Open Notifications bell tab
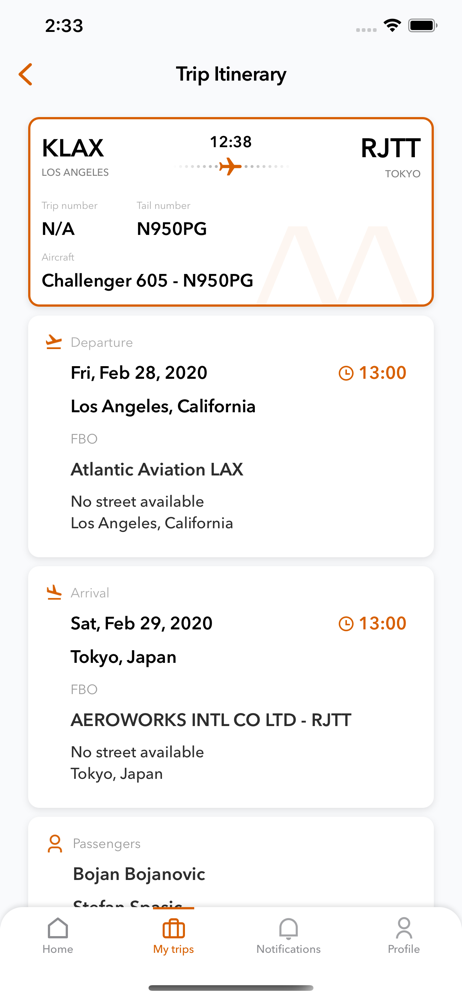This screenshot has height=1000, width=462. [x=288, y=936]
